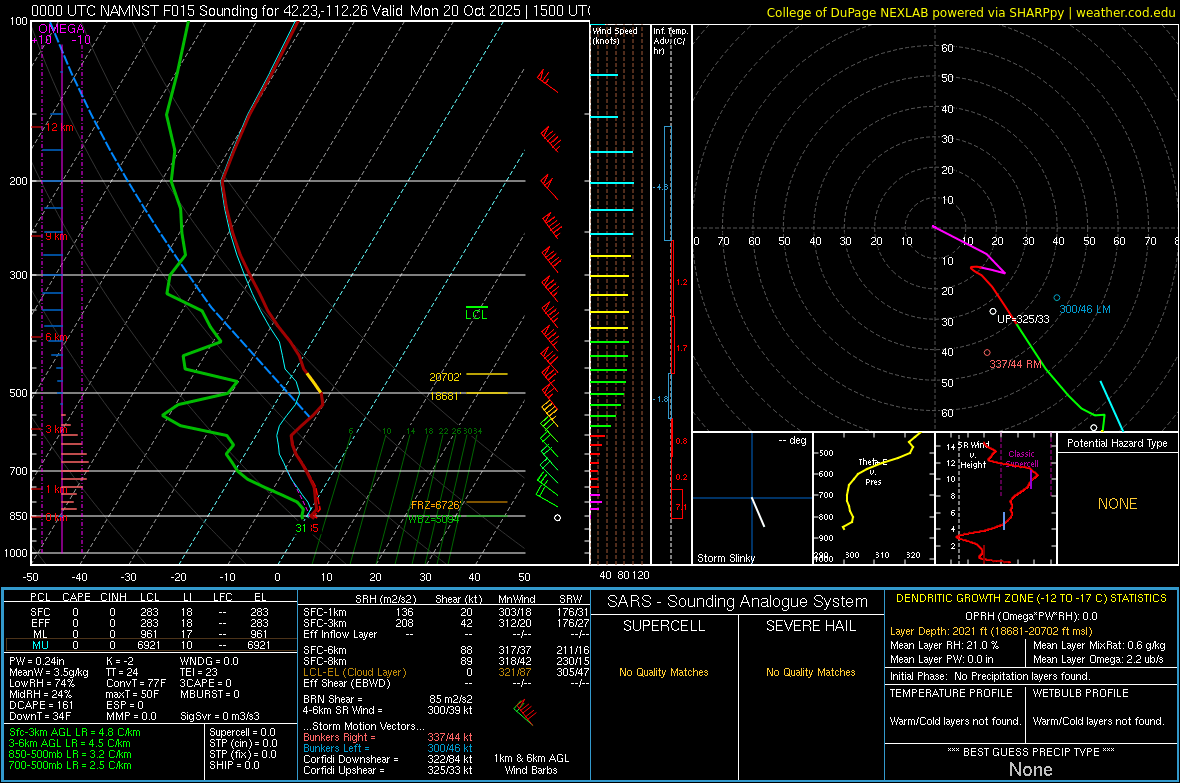
Task: Click the Supercell = 0.0 composite value
Action: point(242,732)
